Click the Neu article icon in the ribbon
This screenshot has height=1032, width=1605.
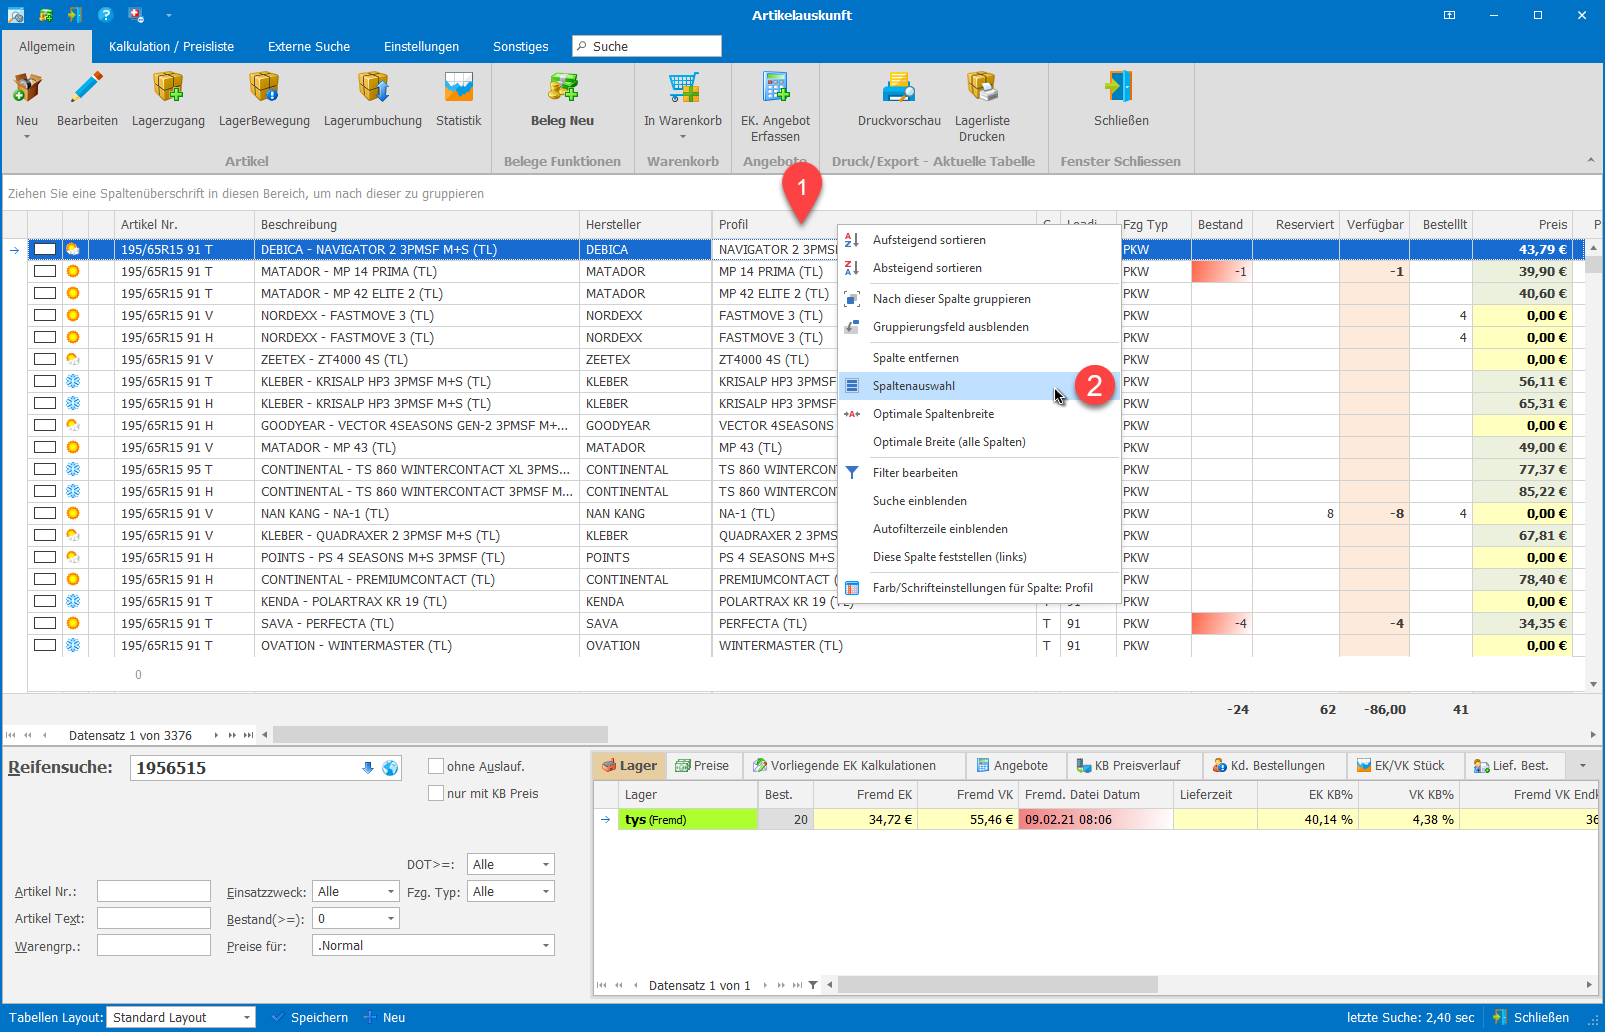tap(27, 88)
